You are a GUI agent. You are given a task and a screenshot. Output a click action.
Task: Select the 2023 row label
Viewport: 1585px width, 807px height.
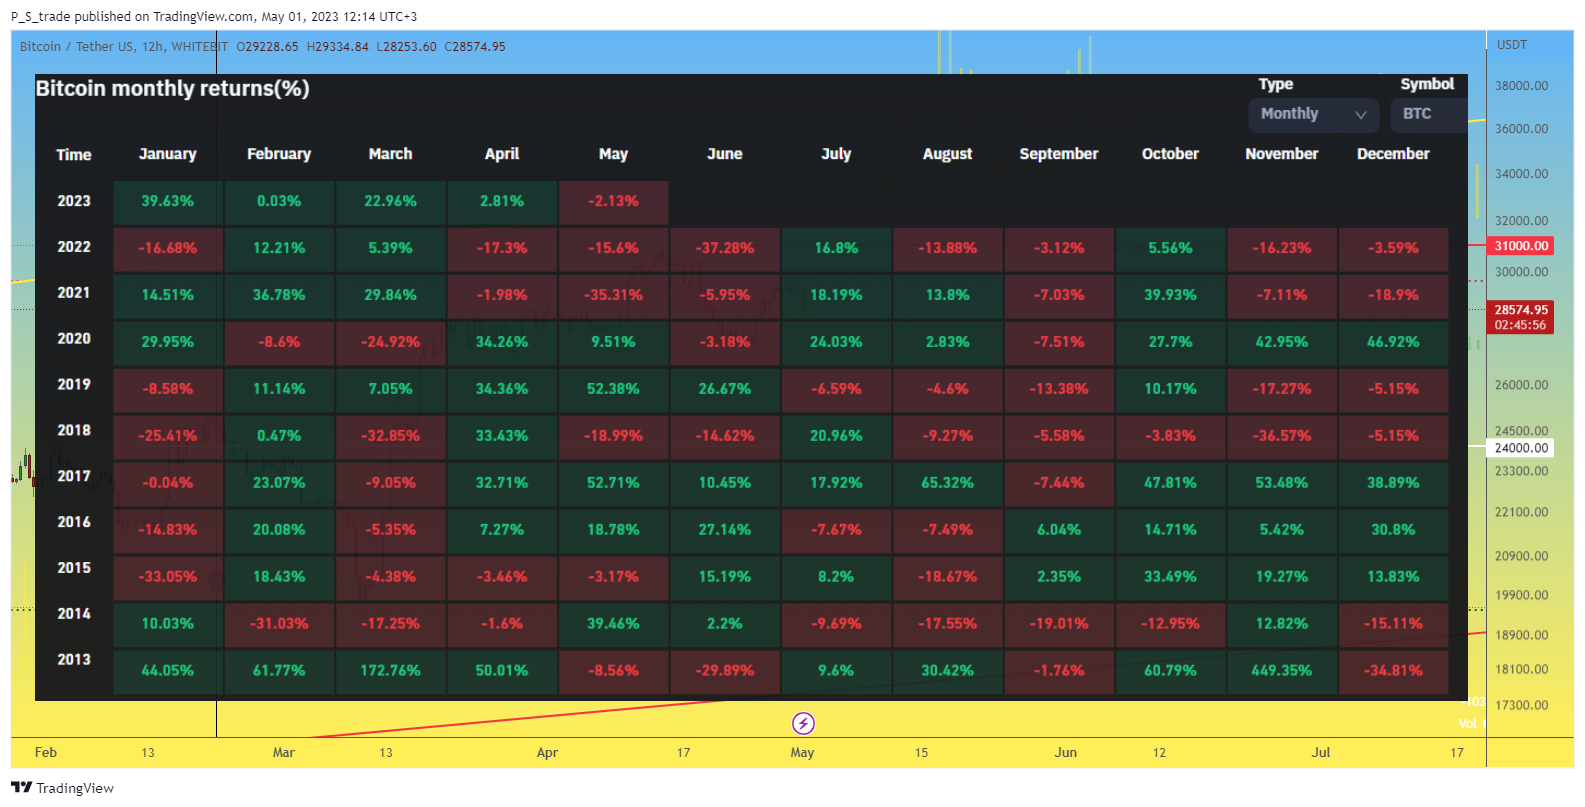point(74,201)
